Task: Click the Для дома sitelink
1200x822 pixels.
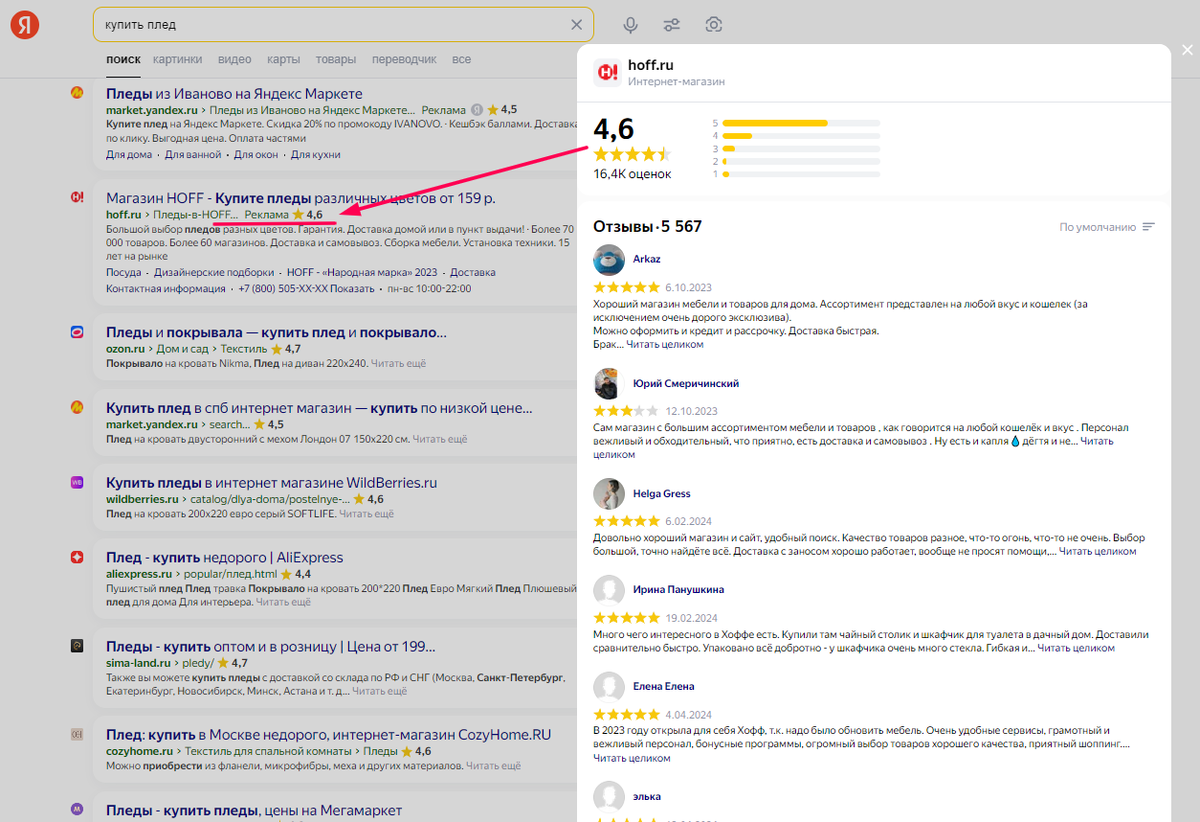Action: coord(129,155)
